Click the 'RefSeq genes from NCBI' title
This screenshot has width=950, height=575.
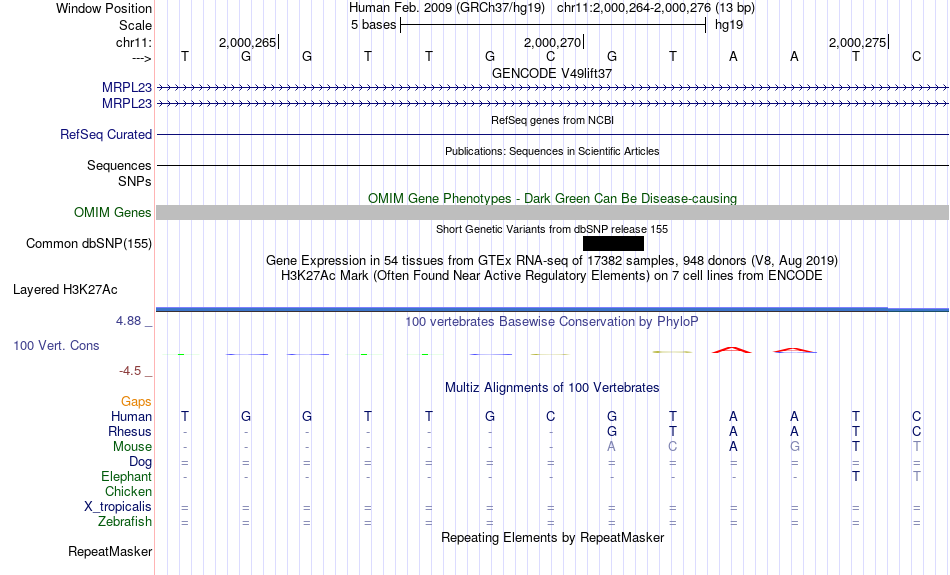(552, 120)
